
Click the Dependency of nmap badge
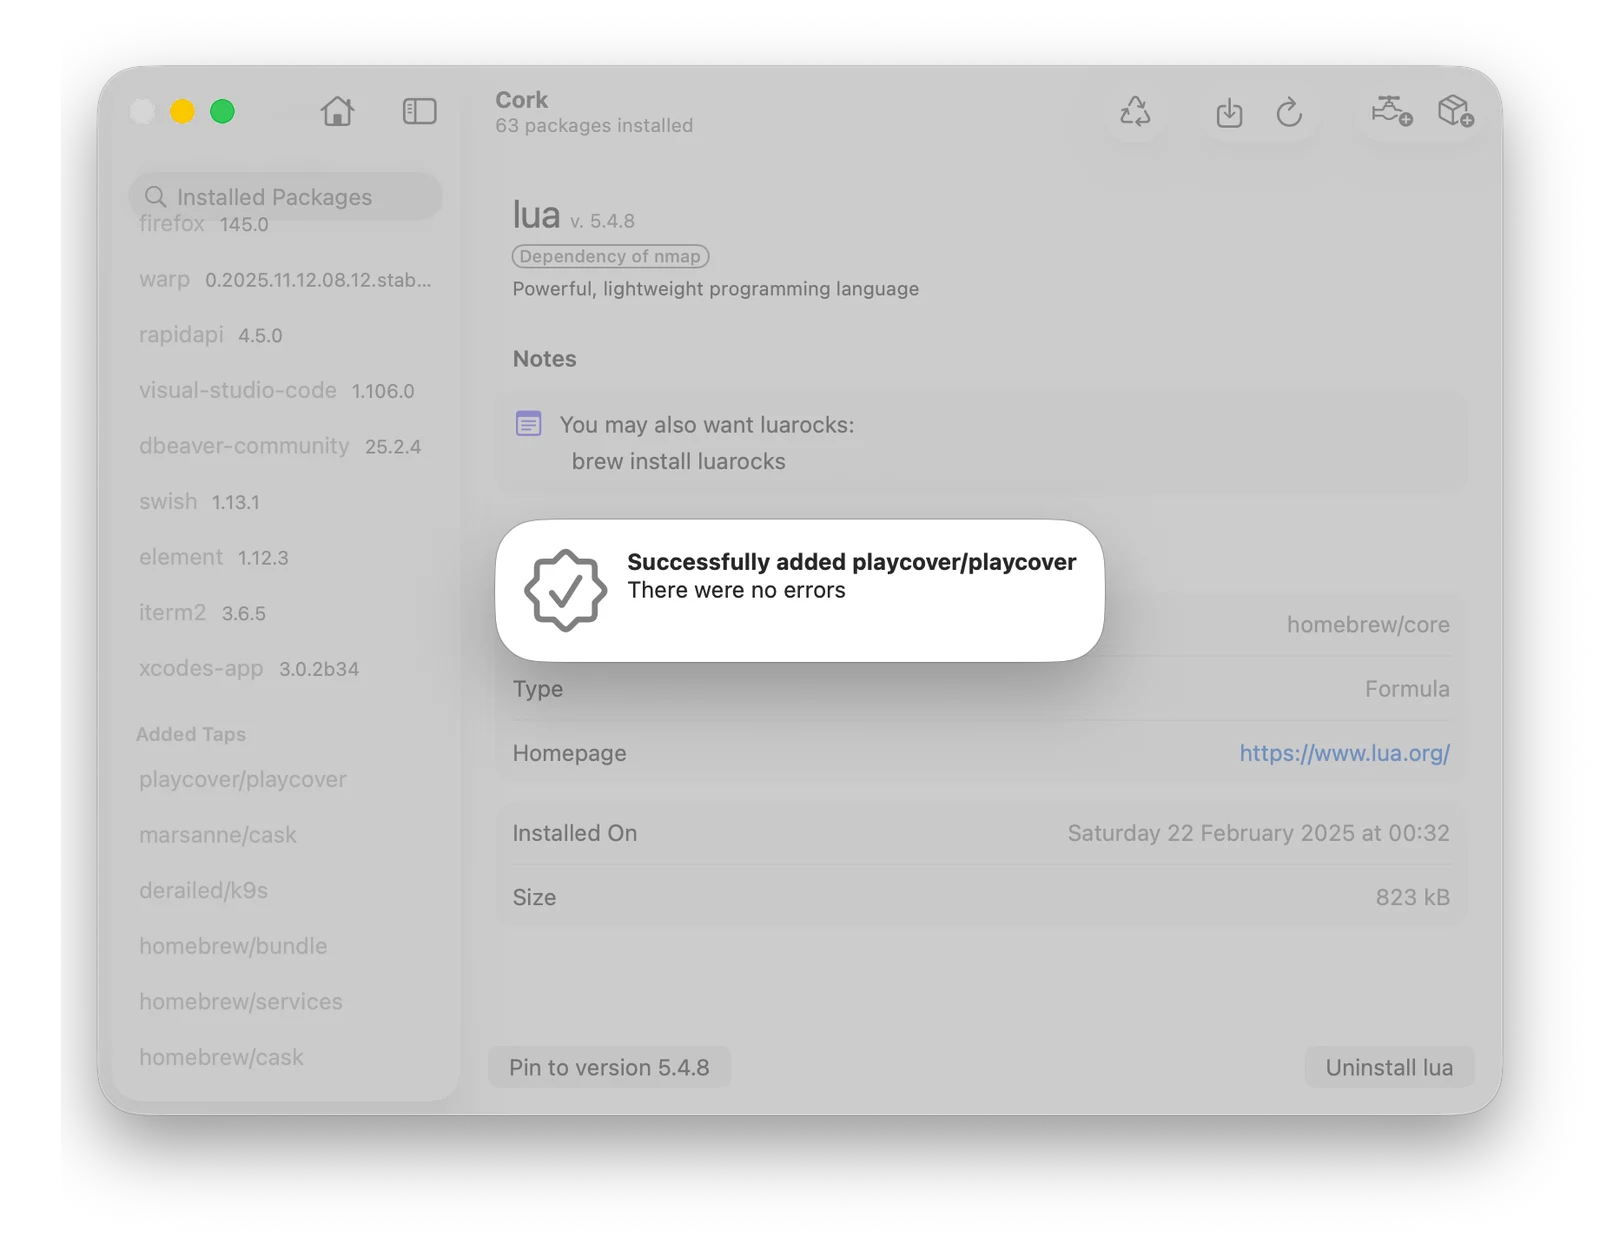coord(610,256)
